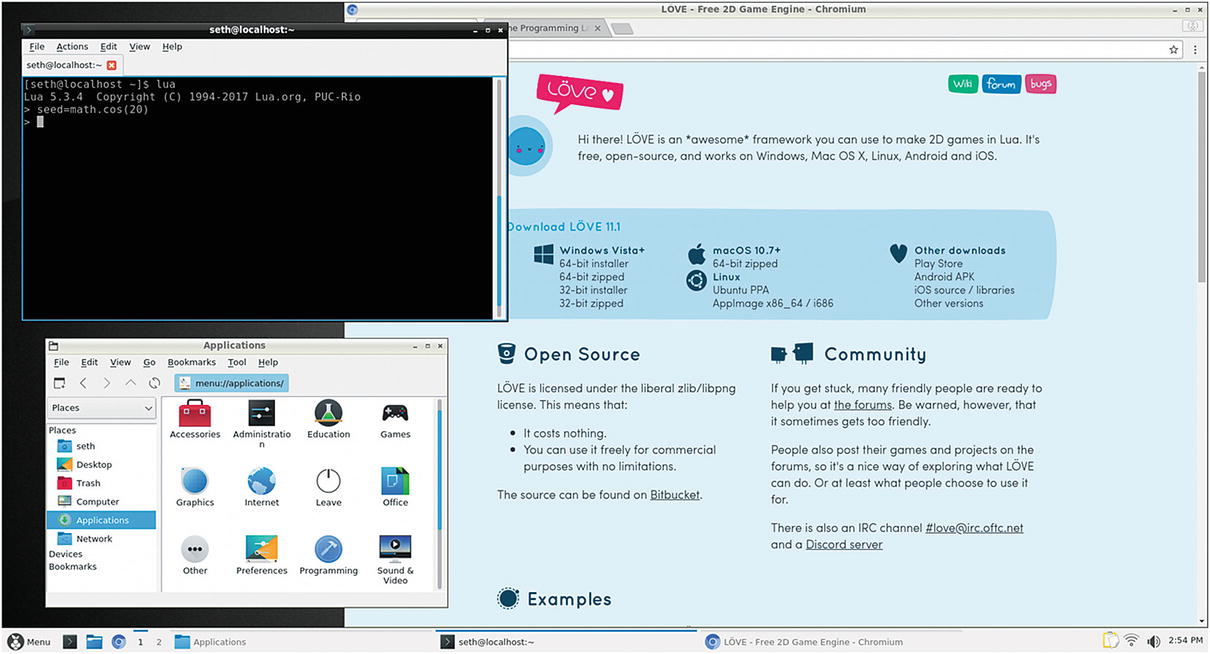Bookmark this page with the star icon

(1174, 49)
